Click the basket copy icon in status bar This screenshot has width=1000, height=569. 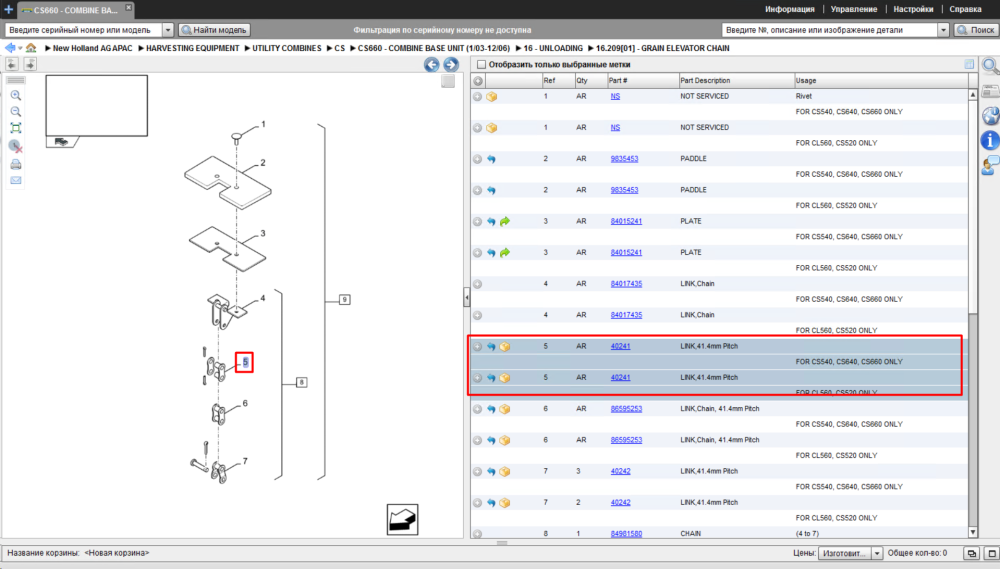point(971,554)
